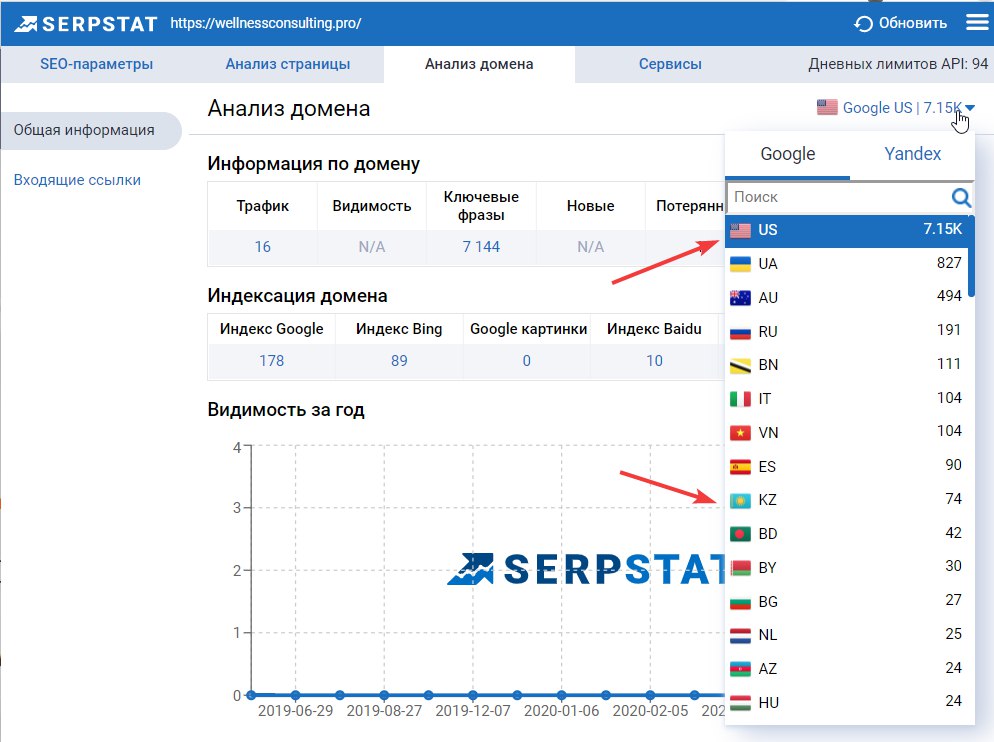Click the website URL in header
Screen dimensions: 994x742
266,23
